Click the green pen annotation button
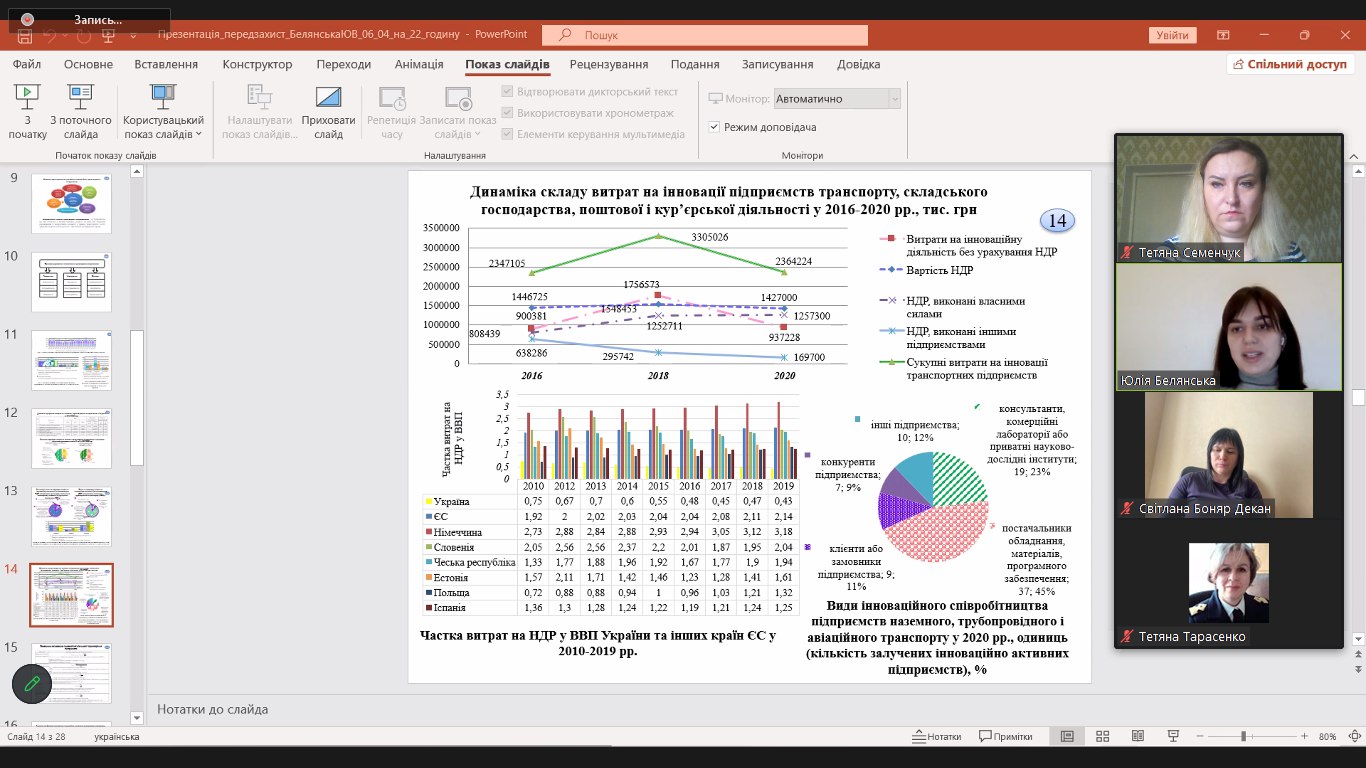Screen dimensions: 1366x768 [x=32, y=684]
